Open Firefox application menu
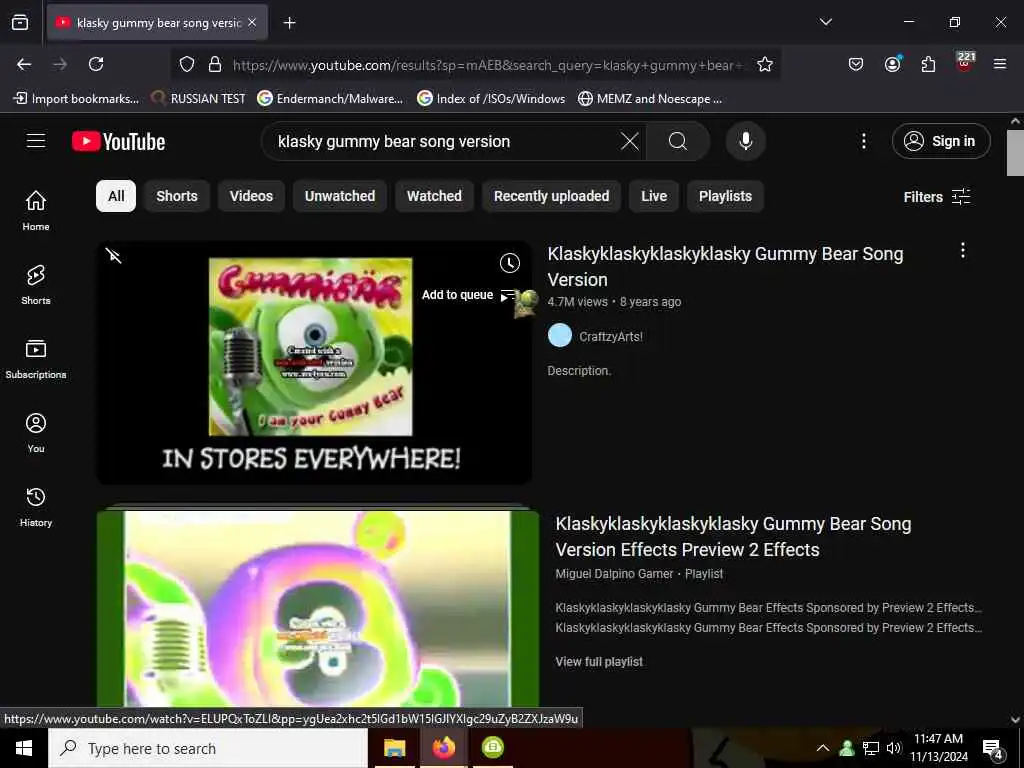This screenshot has width=1024, height=768. pos(1000,64)
